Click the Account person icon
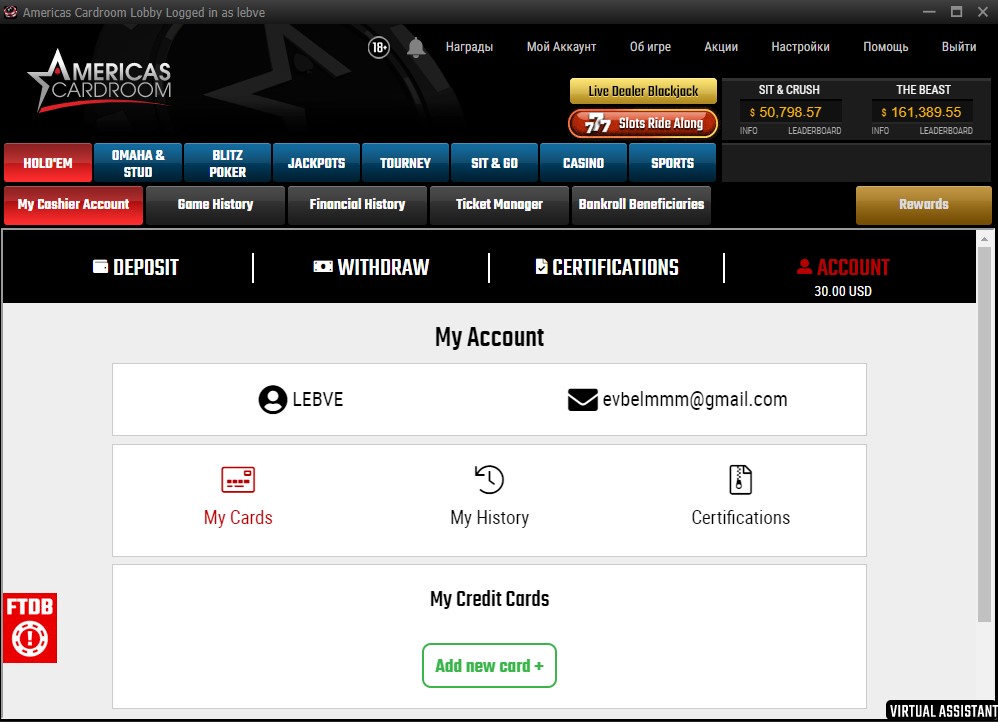998x722 pixels. (804, 266)
